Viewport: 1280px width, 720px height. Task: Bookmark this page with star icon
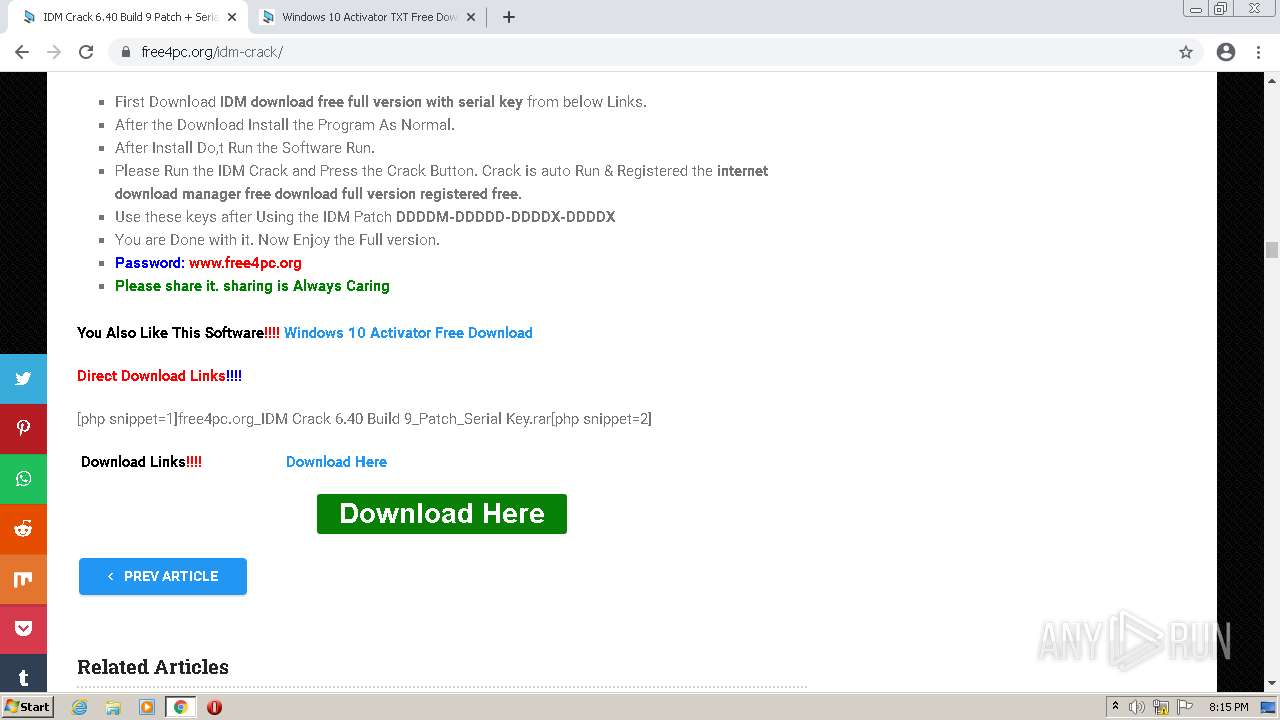pyautogui.click(x=1186, y=52)
